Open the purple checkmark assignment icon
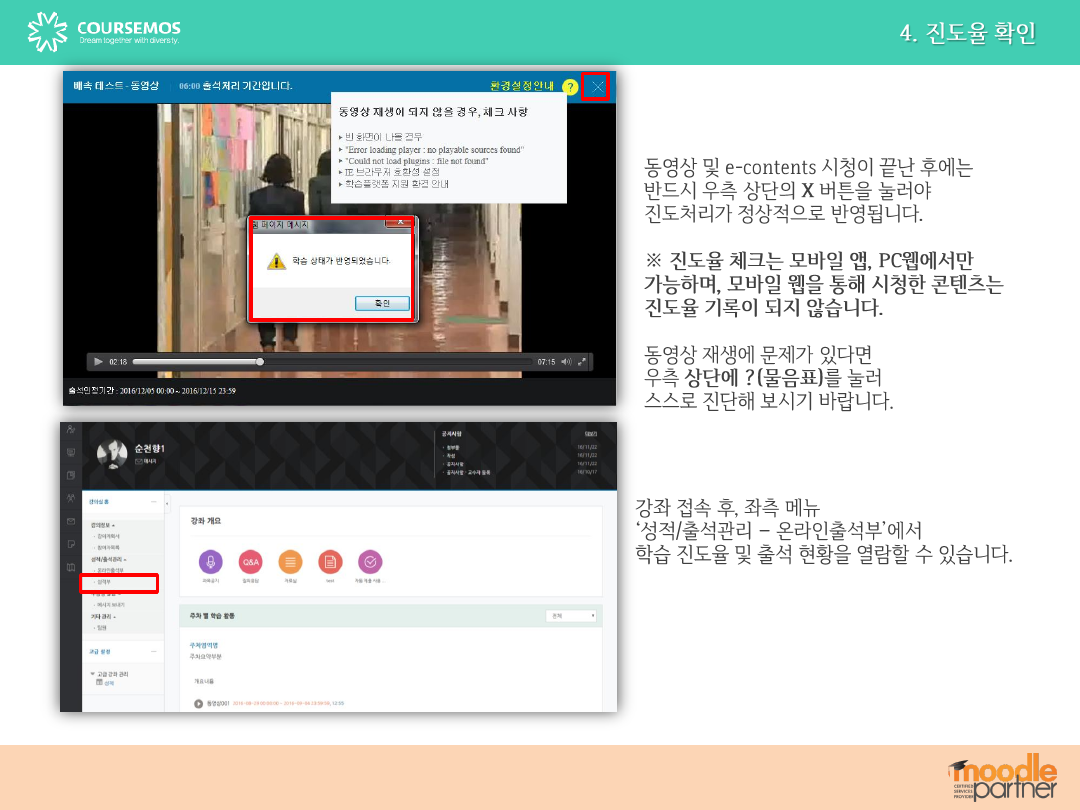The image size is (1080, 810). pos(370,562)
